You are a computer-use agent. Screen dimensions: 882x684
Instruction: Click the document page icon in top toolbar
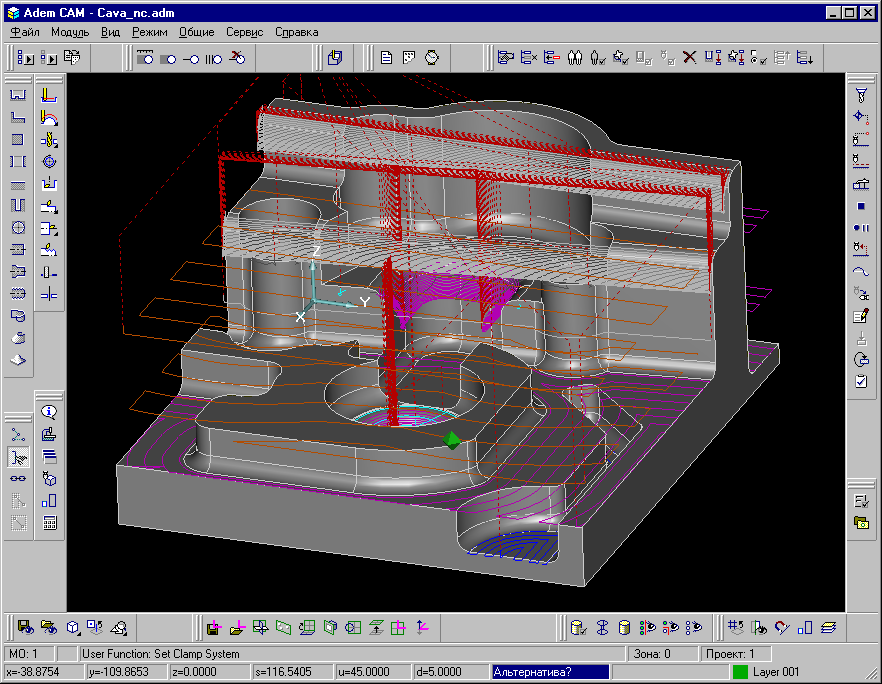click(x=386, y=57)
